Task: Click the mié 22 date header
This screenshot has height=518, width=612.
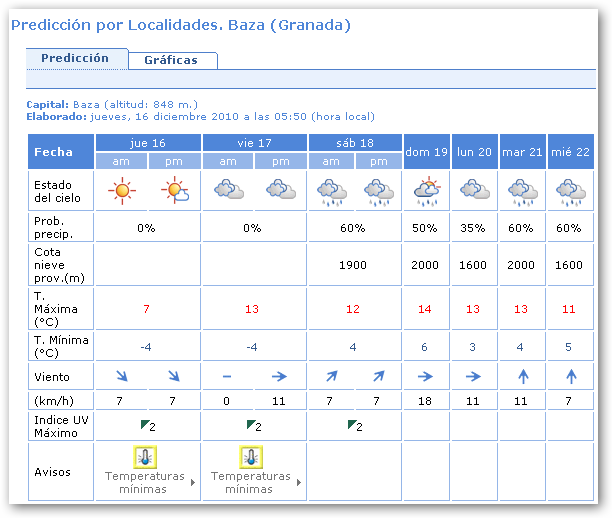Action: 570,152
